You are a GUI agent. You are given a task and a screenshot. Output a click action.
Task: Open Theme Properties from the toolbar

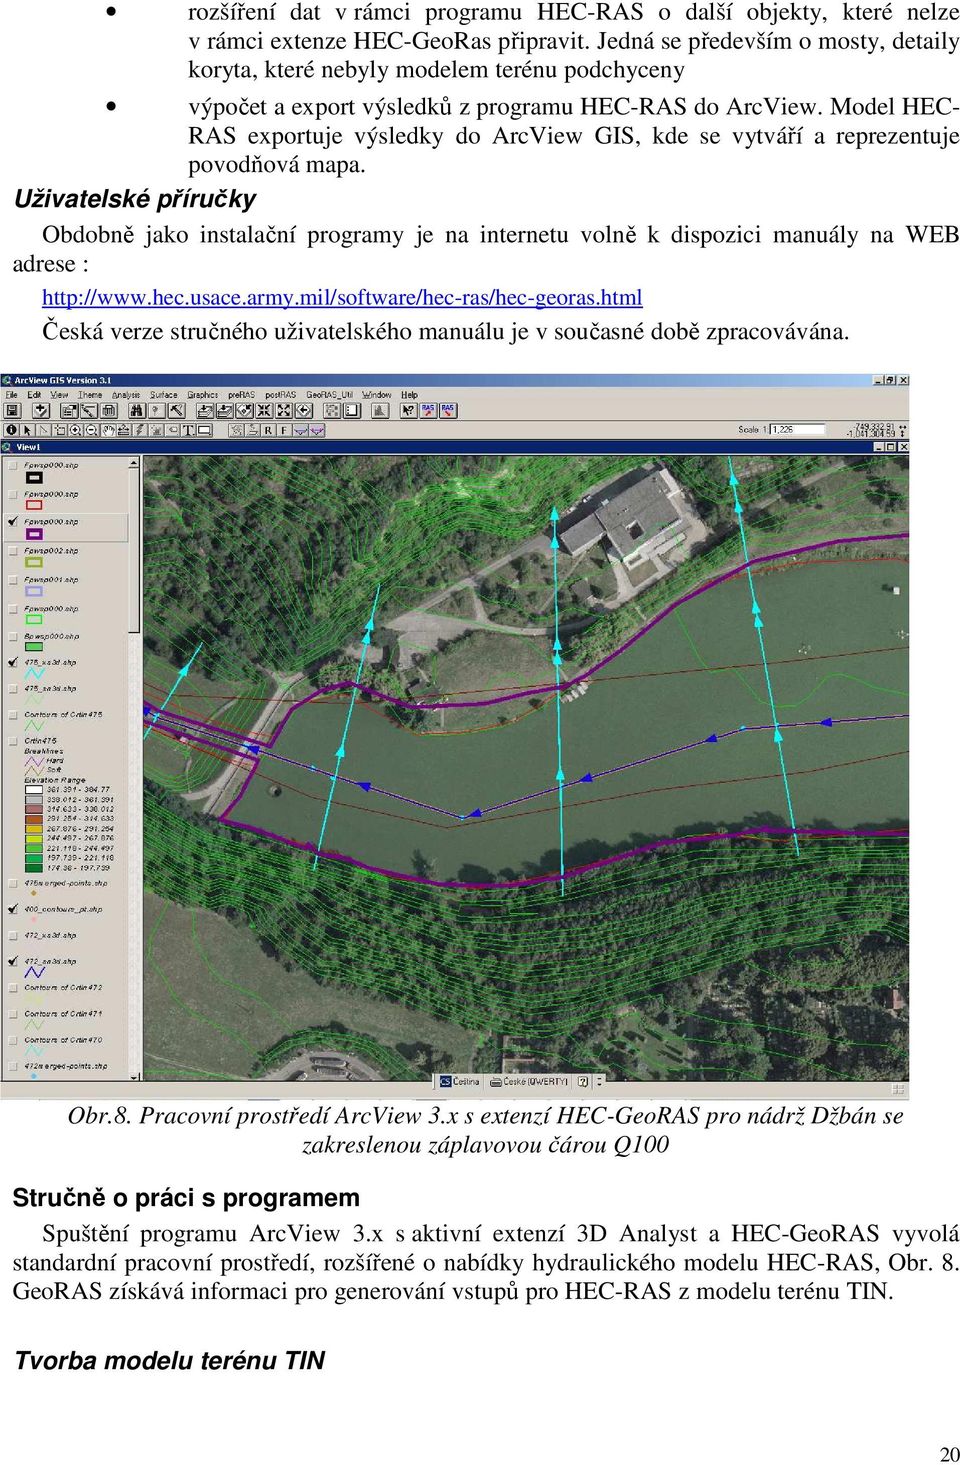coord(69,410)
